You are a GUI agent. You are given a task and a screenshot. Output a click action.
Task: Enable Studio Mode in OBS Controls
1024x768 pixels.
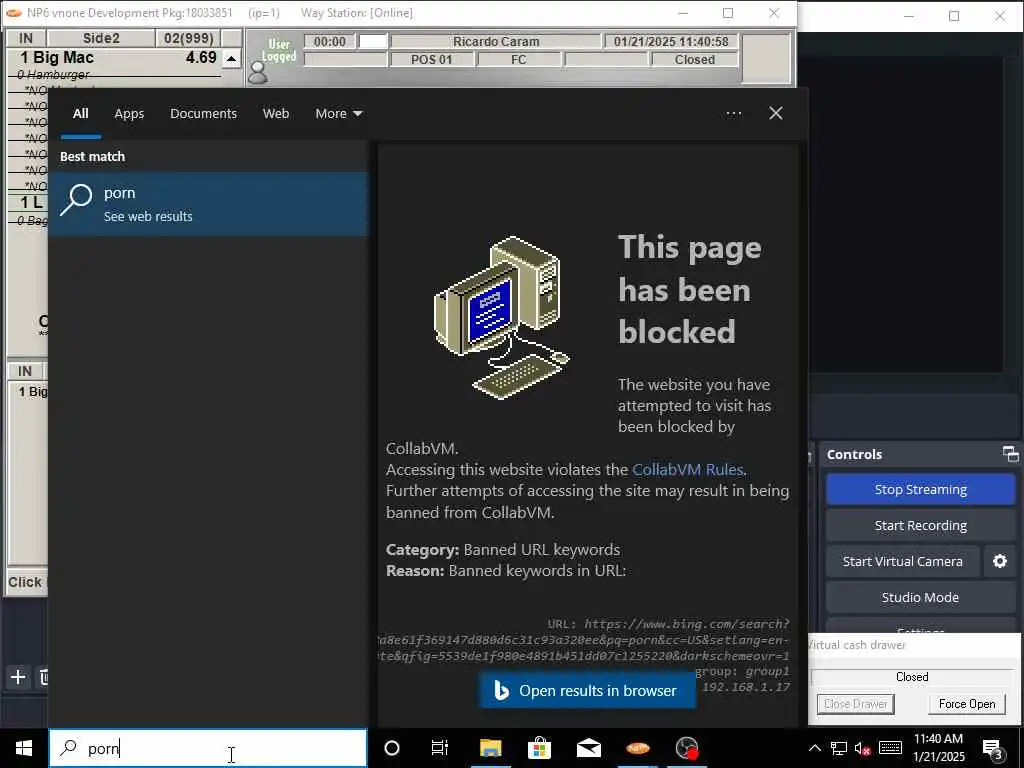point(920,597)
